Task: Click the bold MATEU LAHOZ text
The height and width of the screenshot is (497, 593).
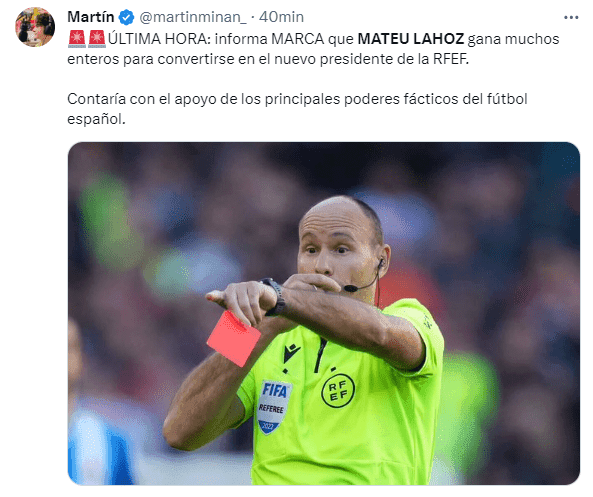Action: [x=411, y=39]
